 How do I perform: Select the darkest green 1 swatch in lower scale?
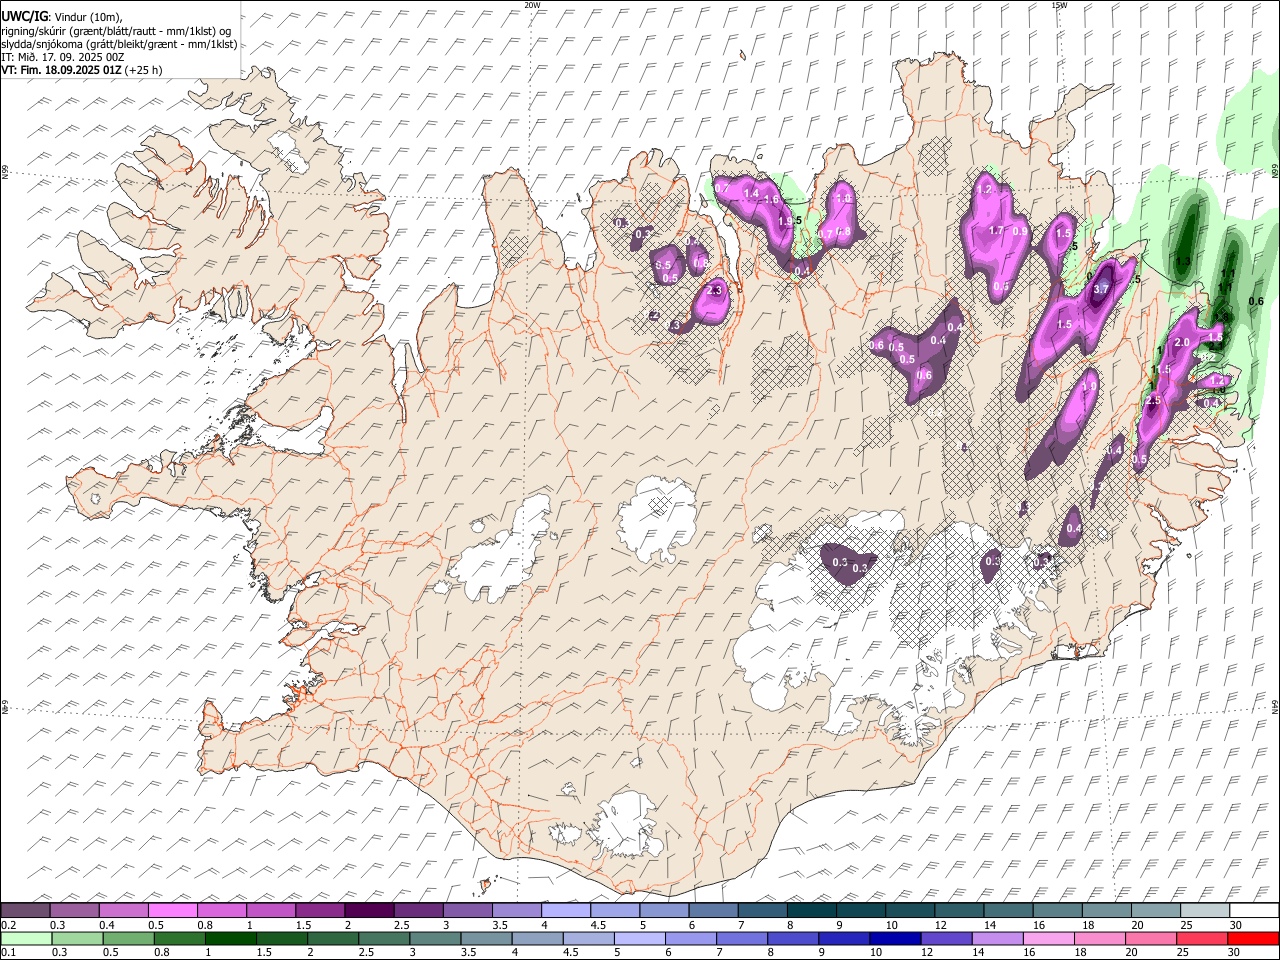[231, 939]
